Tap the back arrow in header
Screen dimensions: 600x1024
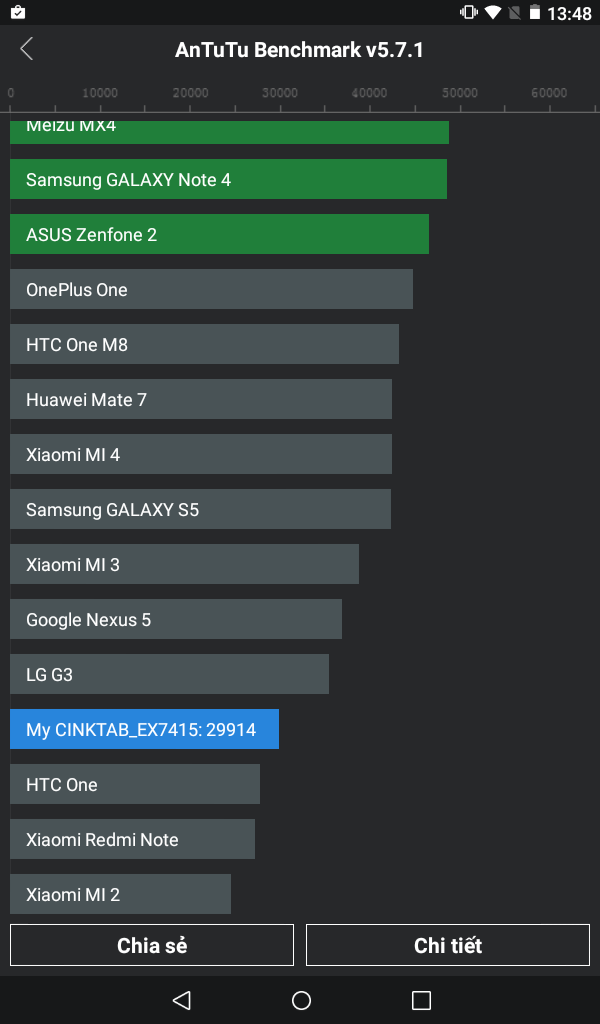pos(27,49)
